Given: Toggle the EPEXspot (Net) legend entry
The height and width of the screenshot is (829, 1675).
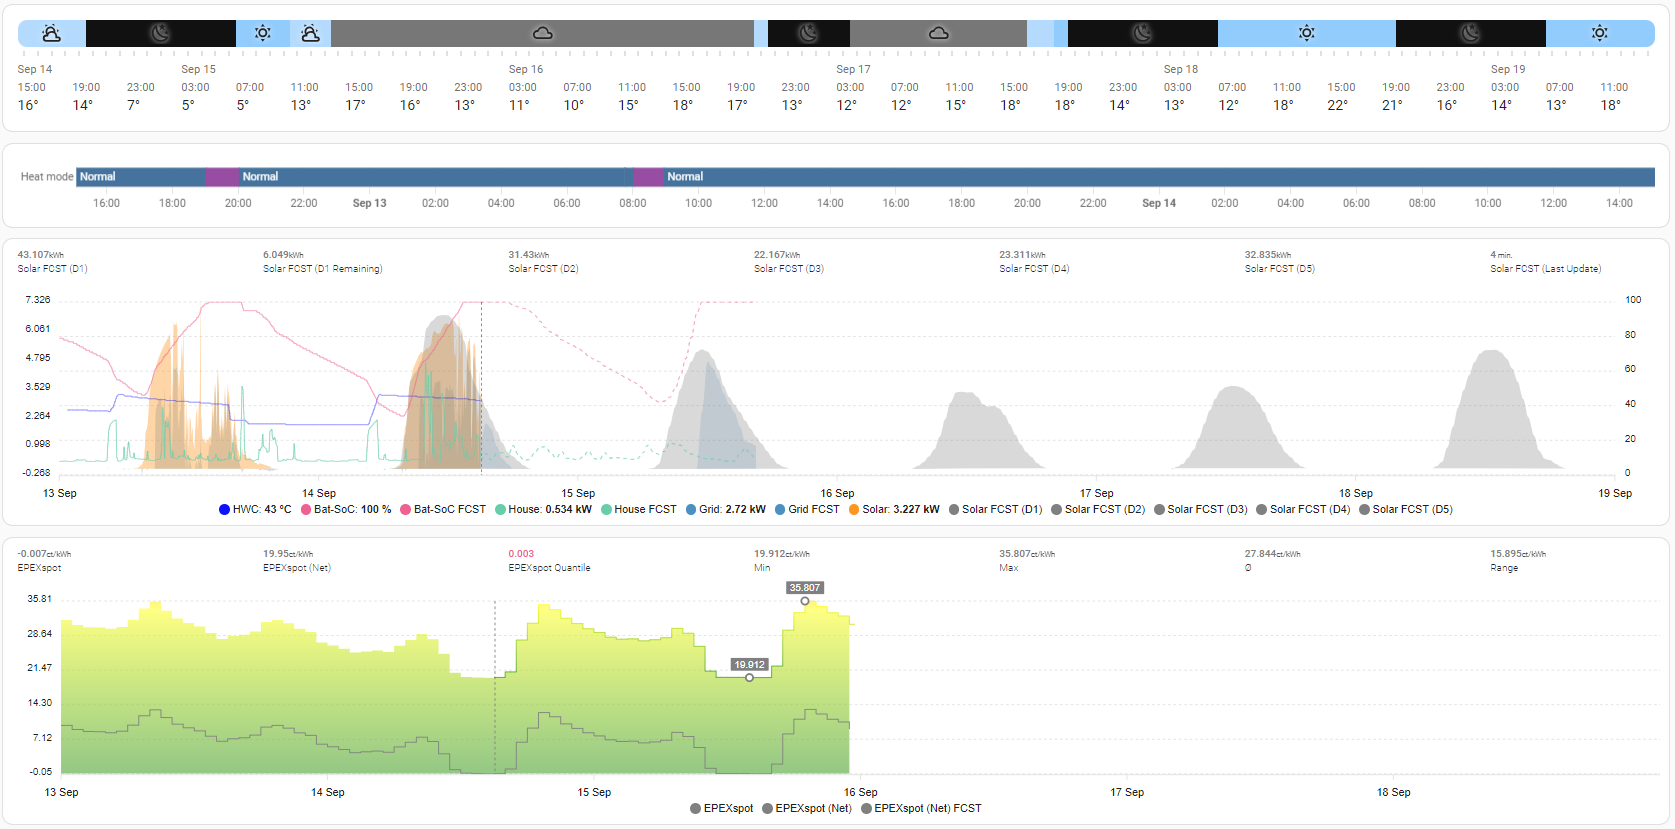Looking at the screenshot, I should pyautogui.click(x=806, y=808).
